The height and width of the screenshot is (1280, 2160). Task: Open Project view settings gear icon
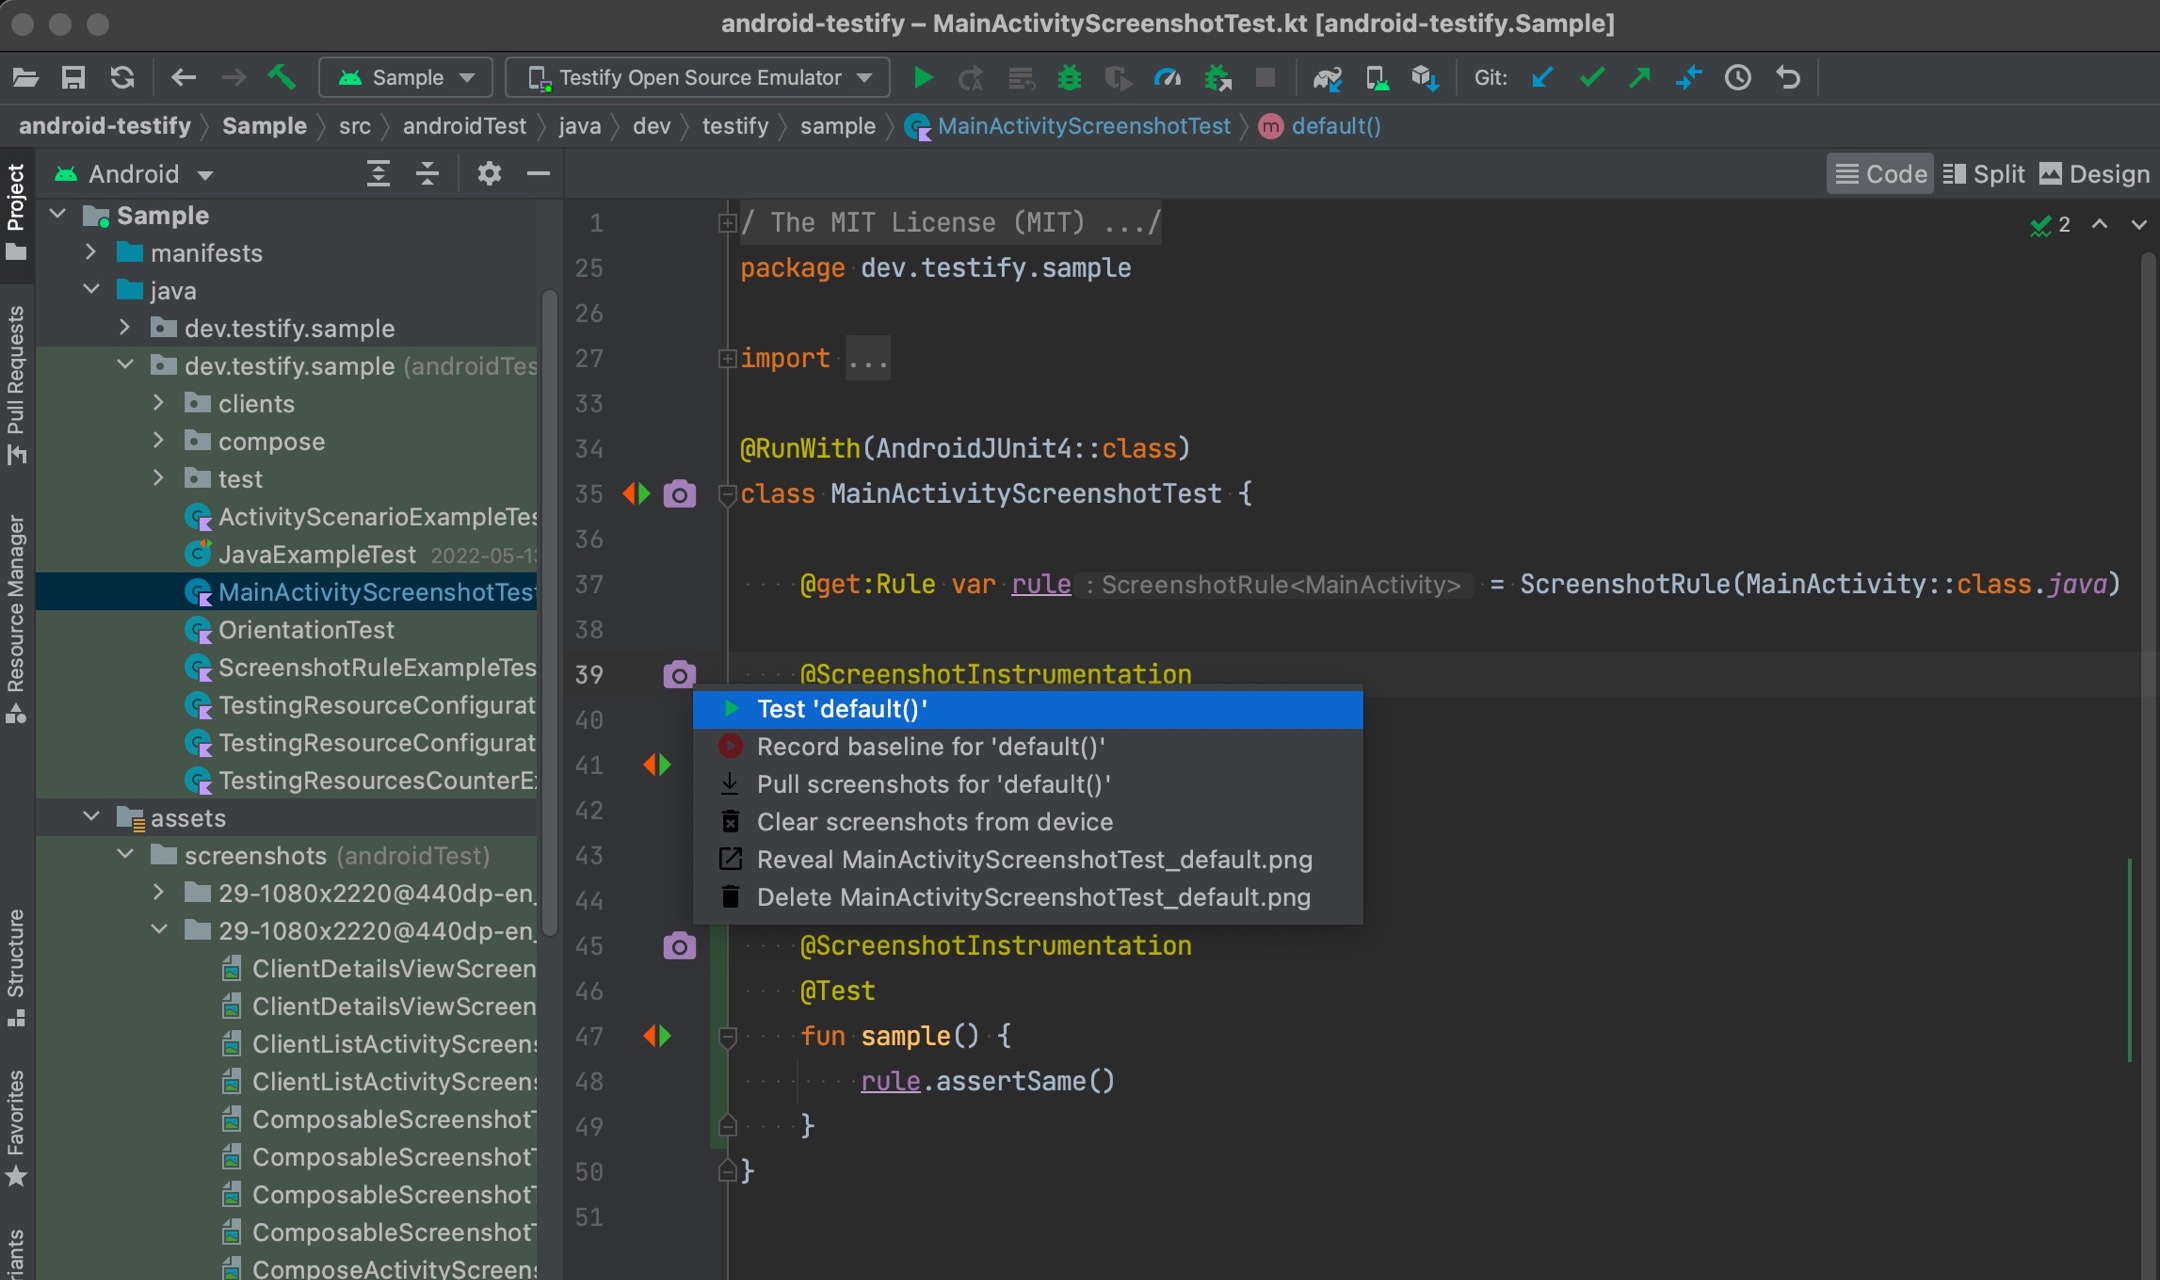489,173
